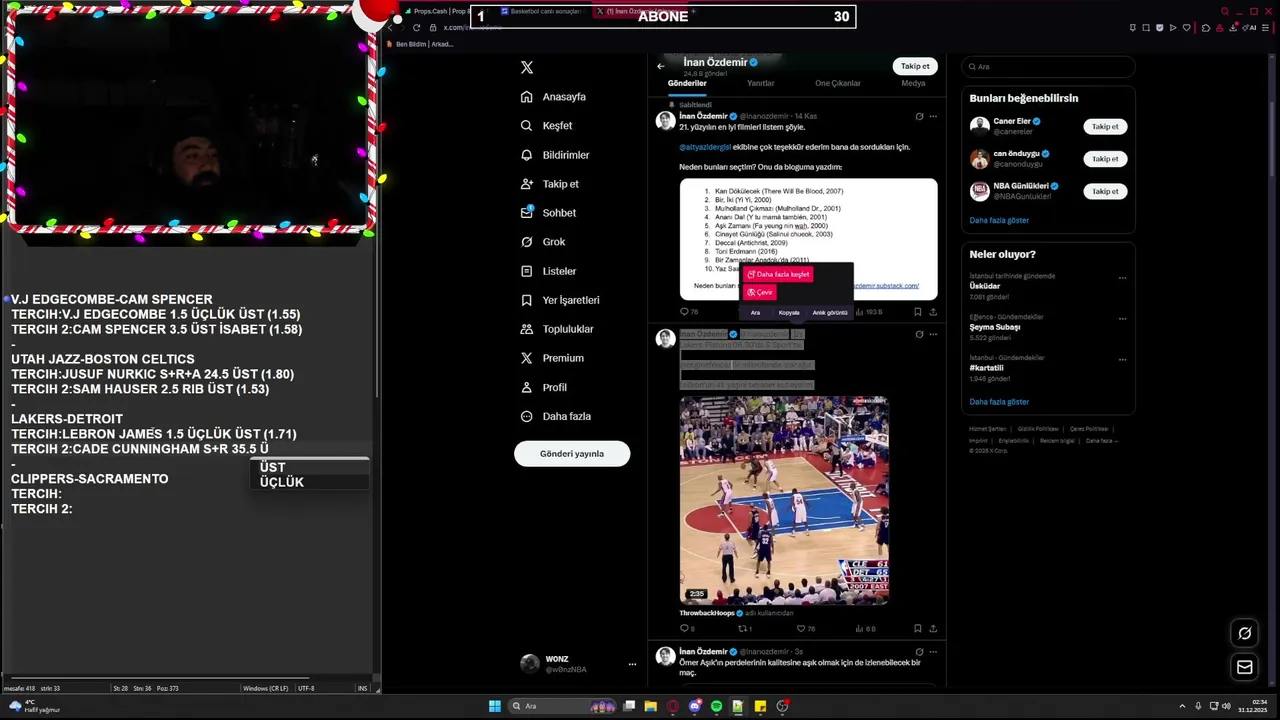The image size is (1280, 720).
Task: Click Daha fazla keşfet popup button
Action: (x=778, y=274)
